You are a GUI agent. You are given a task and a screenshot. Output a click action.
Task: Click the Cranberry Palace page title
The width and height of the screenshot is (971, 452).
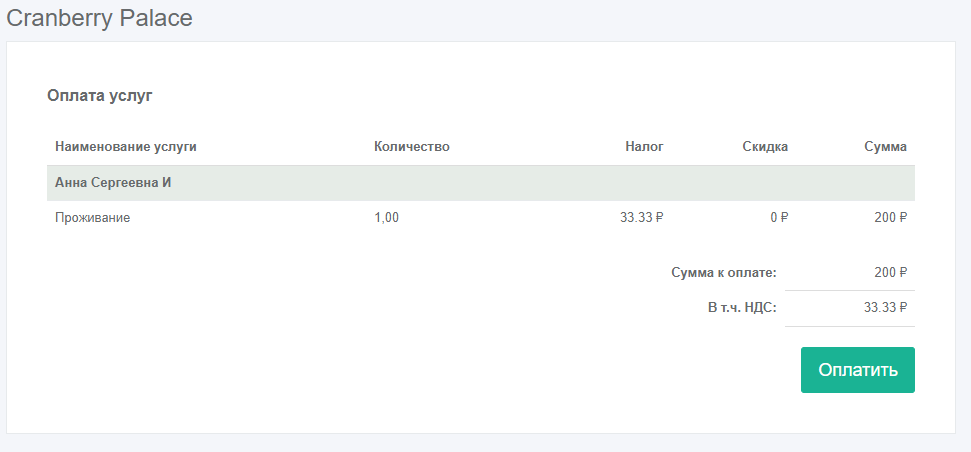[100, 18]
